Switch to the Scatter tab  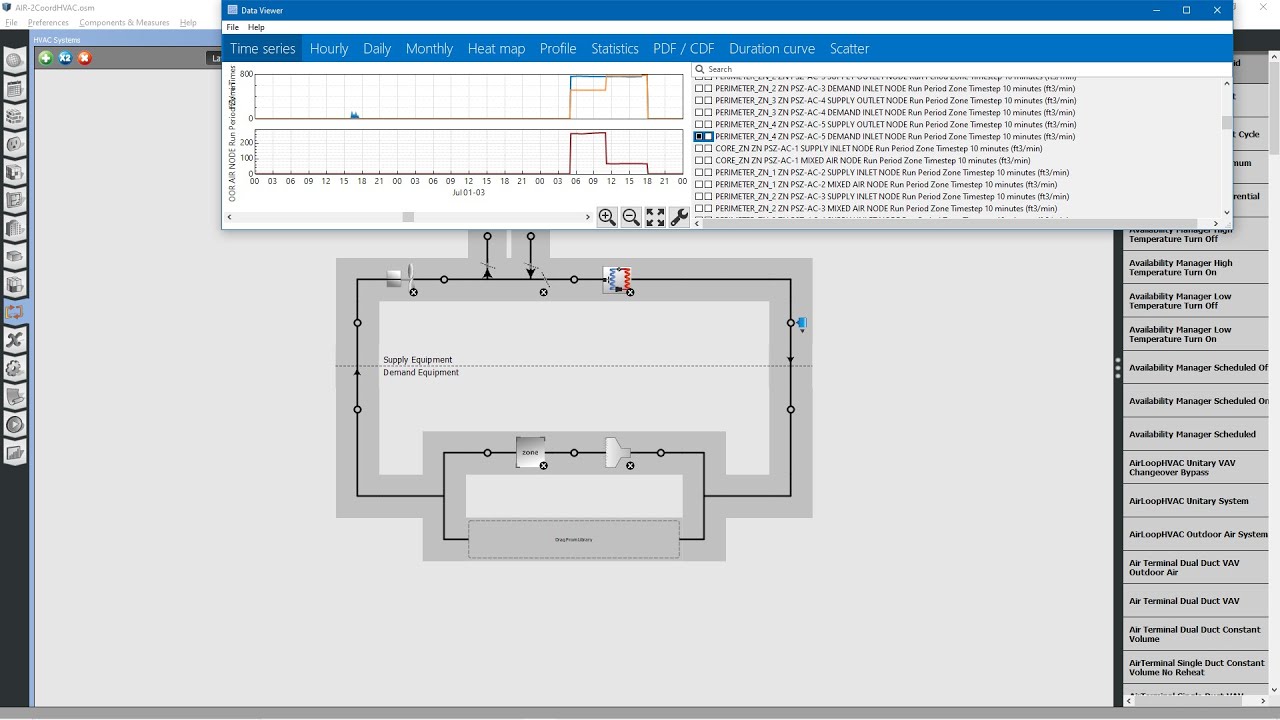[849, 48]
